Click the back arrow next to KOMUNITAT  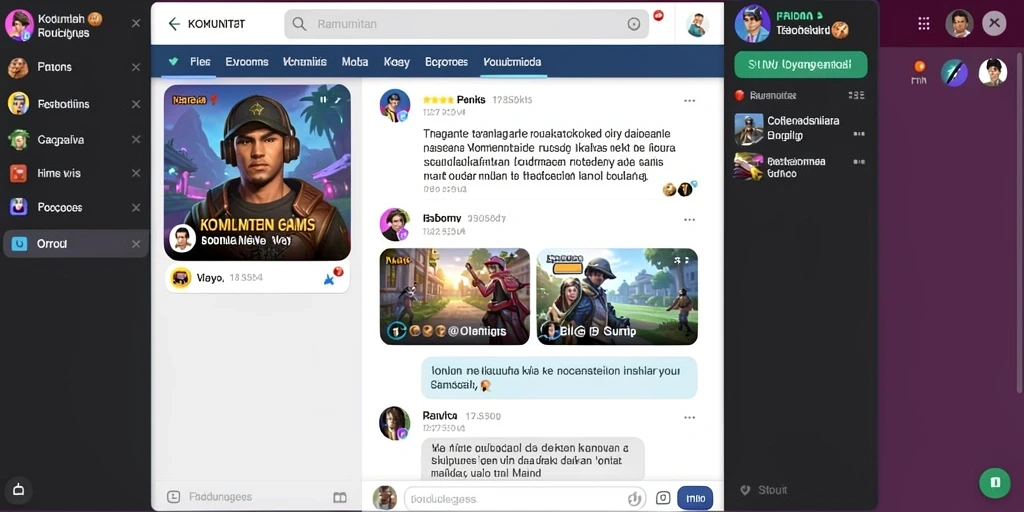click(x=174, y=24)
